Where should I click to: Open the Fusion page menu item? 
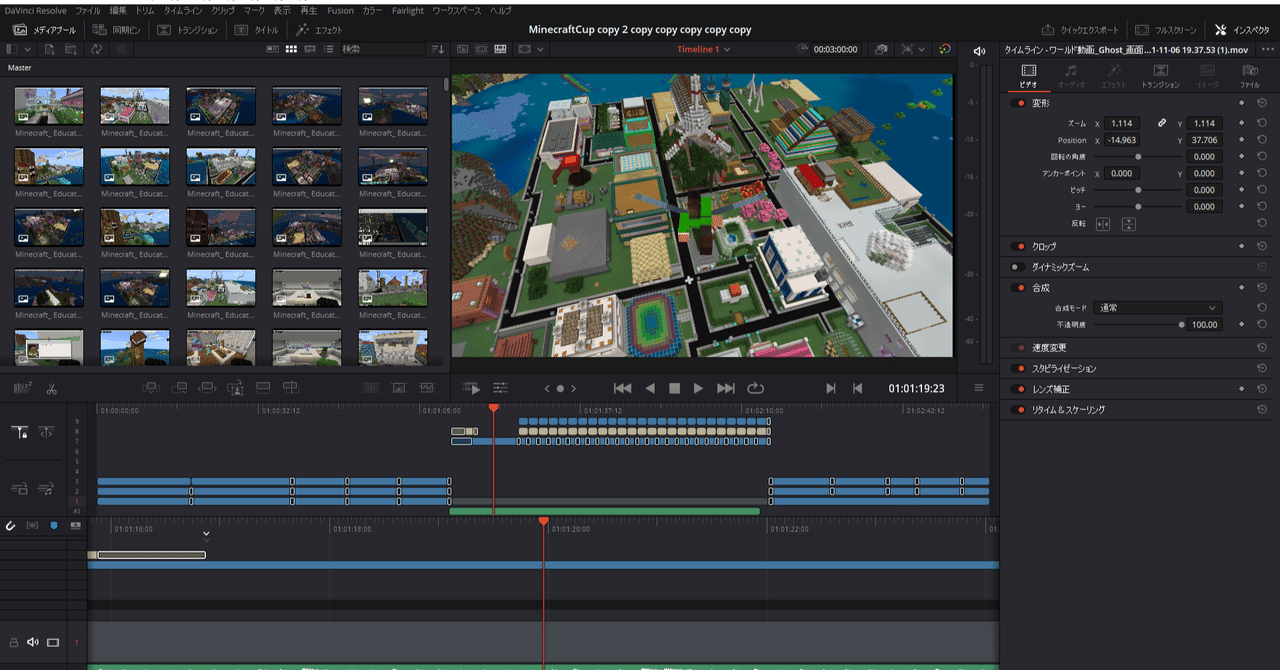(x=340, y=11)
